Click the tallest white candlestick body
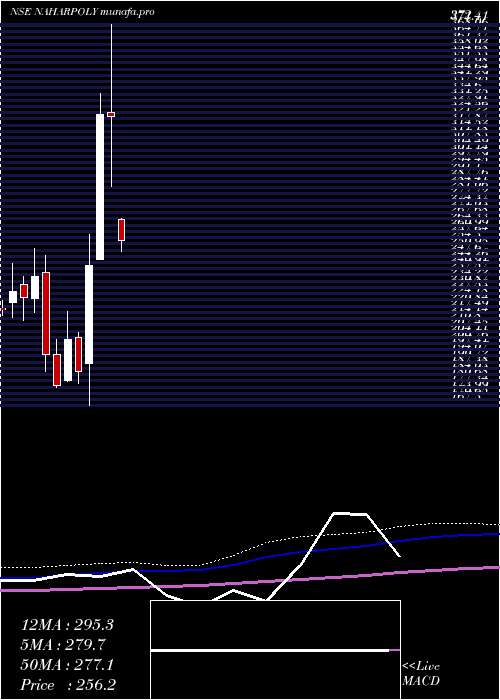Screen dimensions: 500x700 tap(100, 187)
